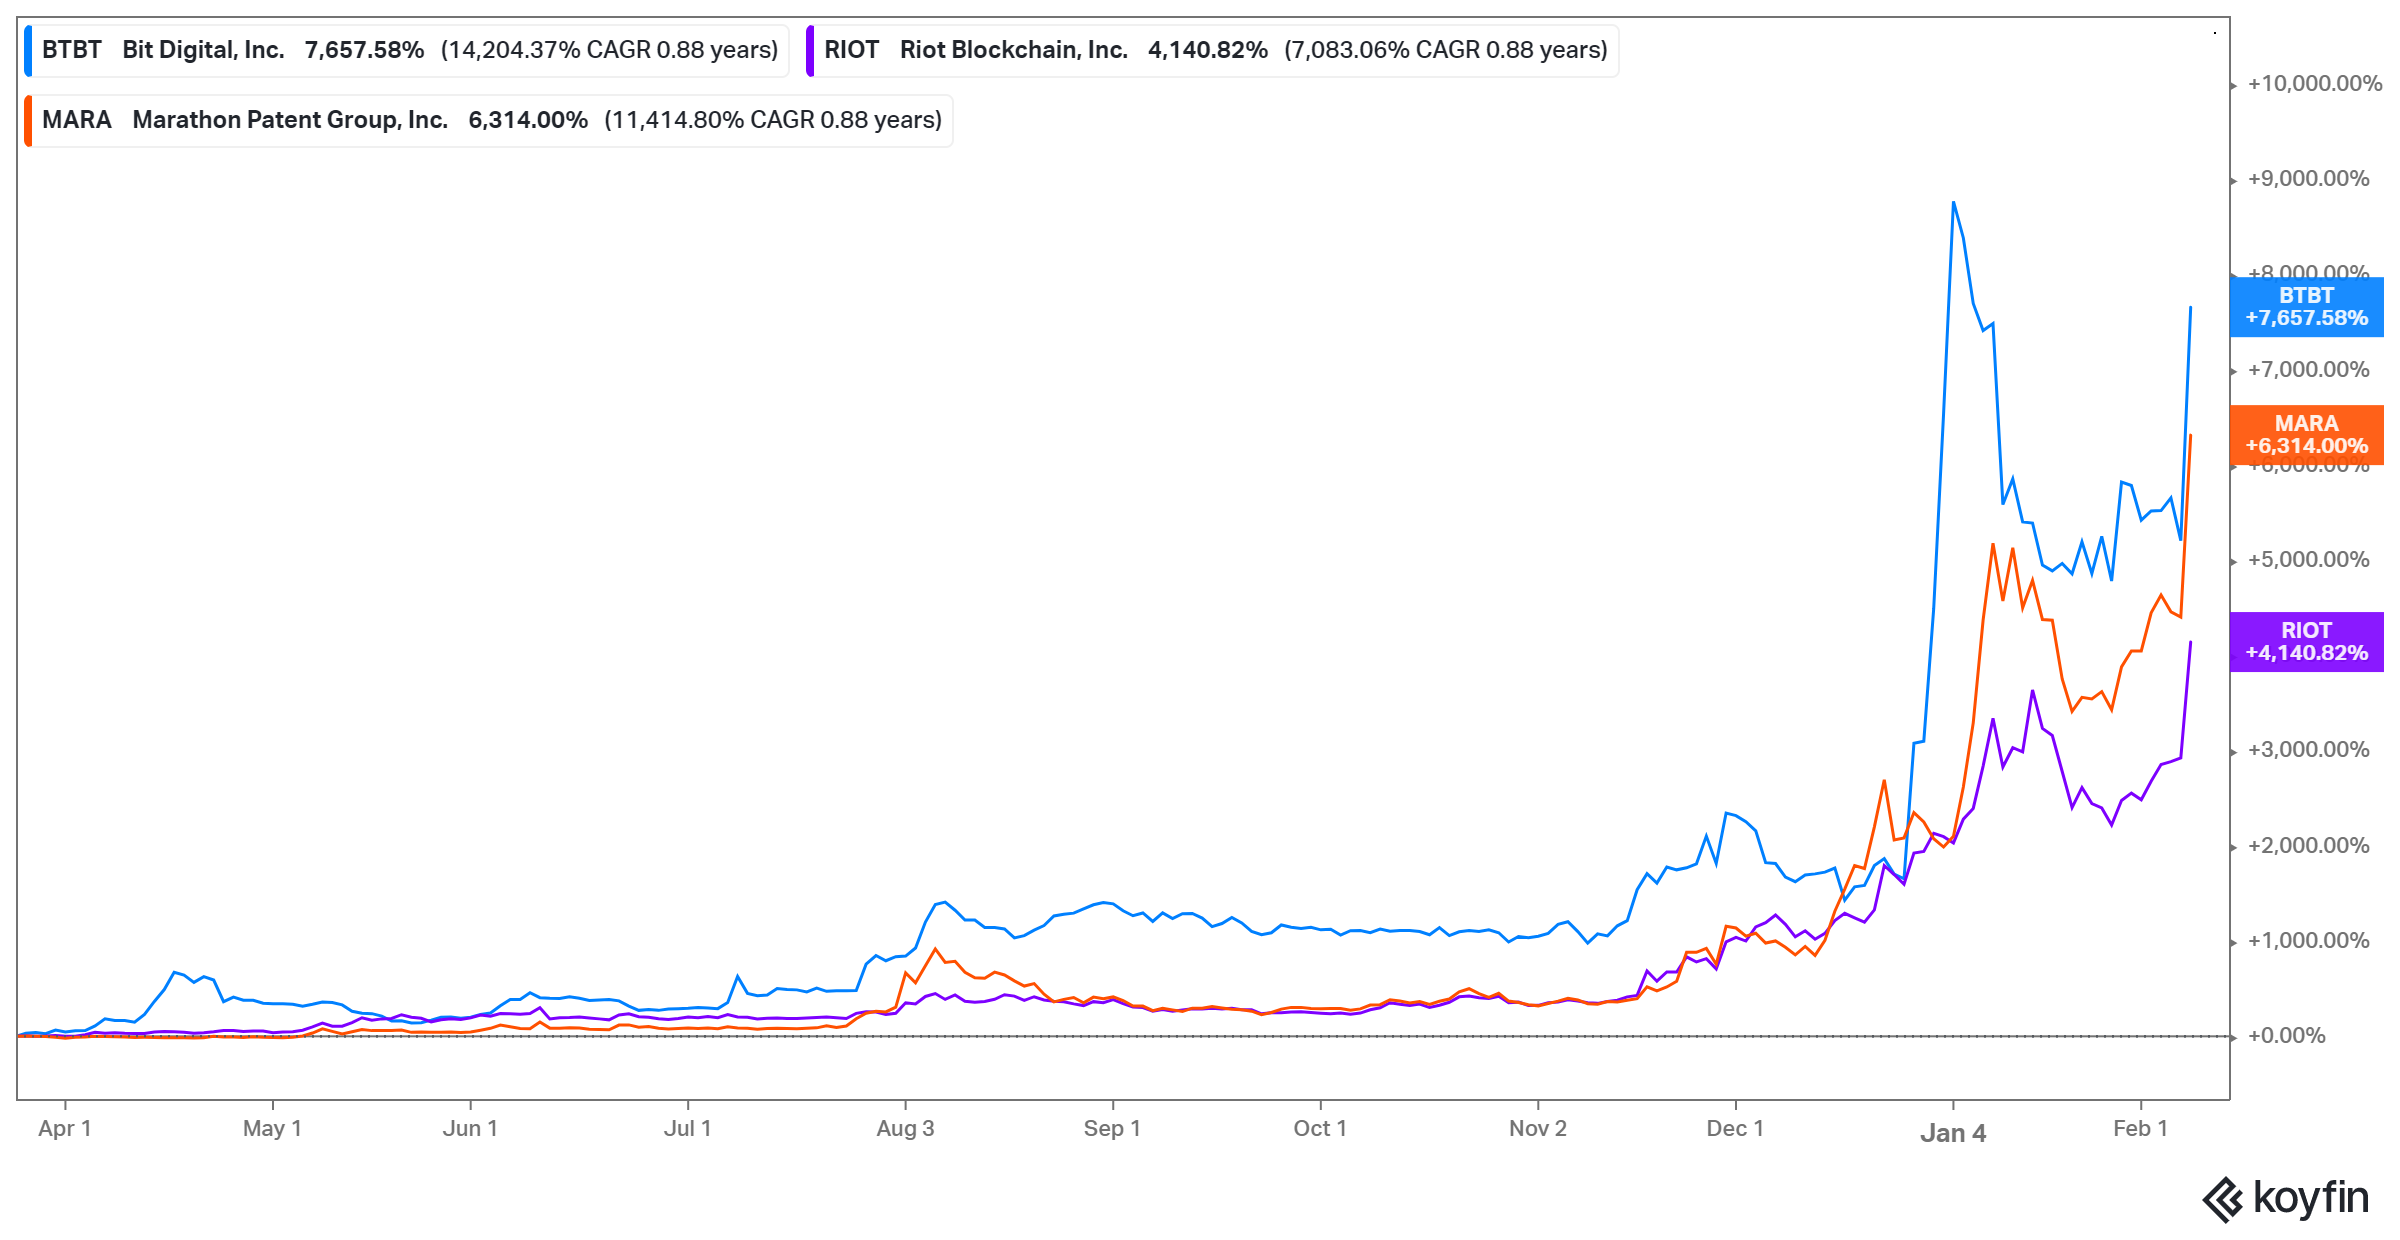
Task: Click the Dec 1 date label
Action: 1735,1128
